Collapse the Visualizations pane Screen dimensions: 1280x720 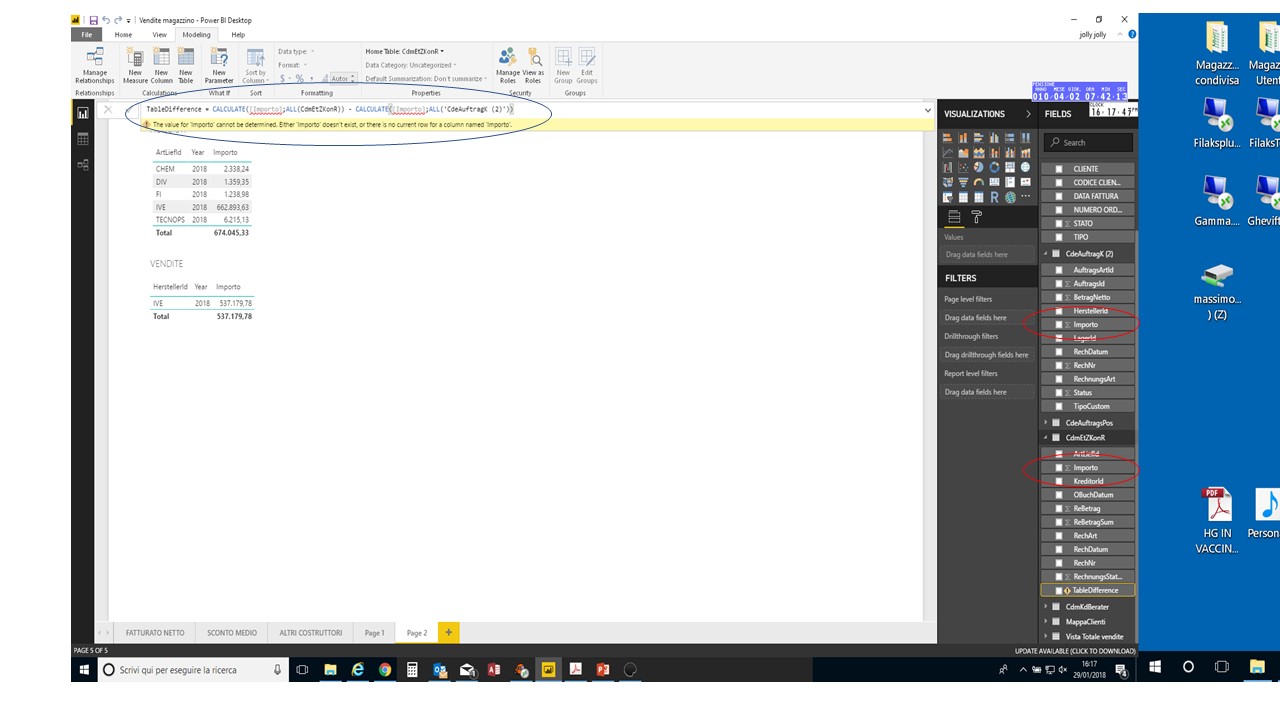point(1028,114)
